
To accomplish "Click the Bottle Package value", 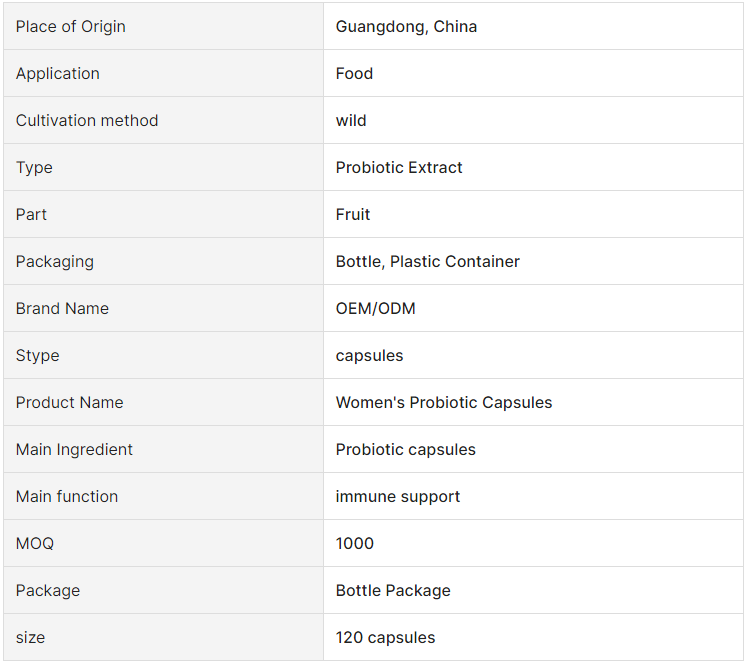I will [x=393, y=591].
